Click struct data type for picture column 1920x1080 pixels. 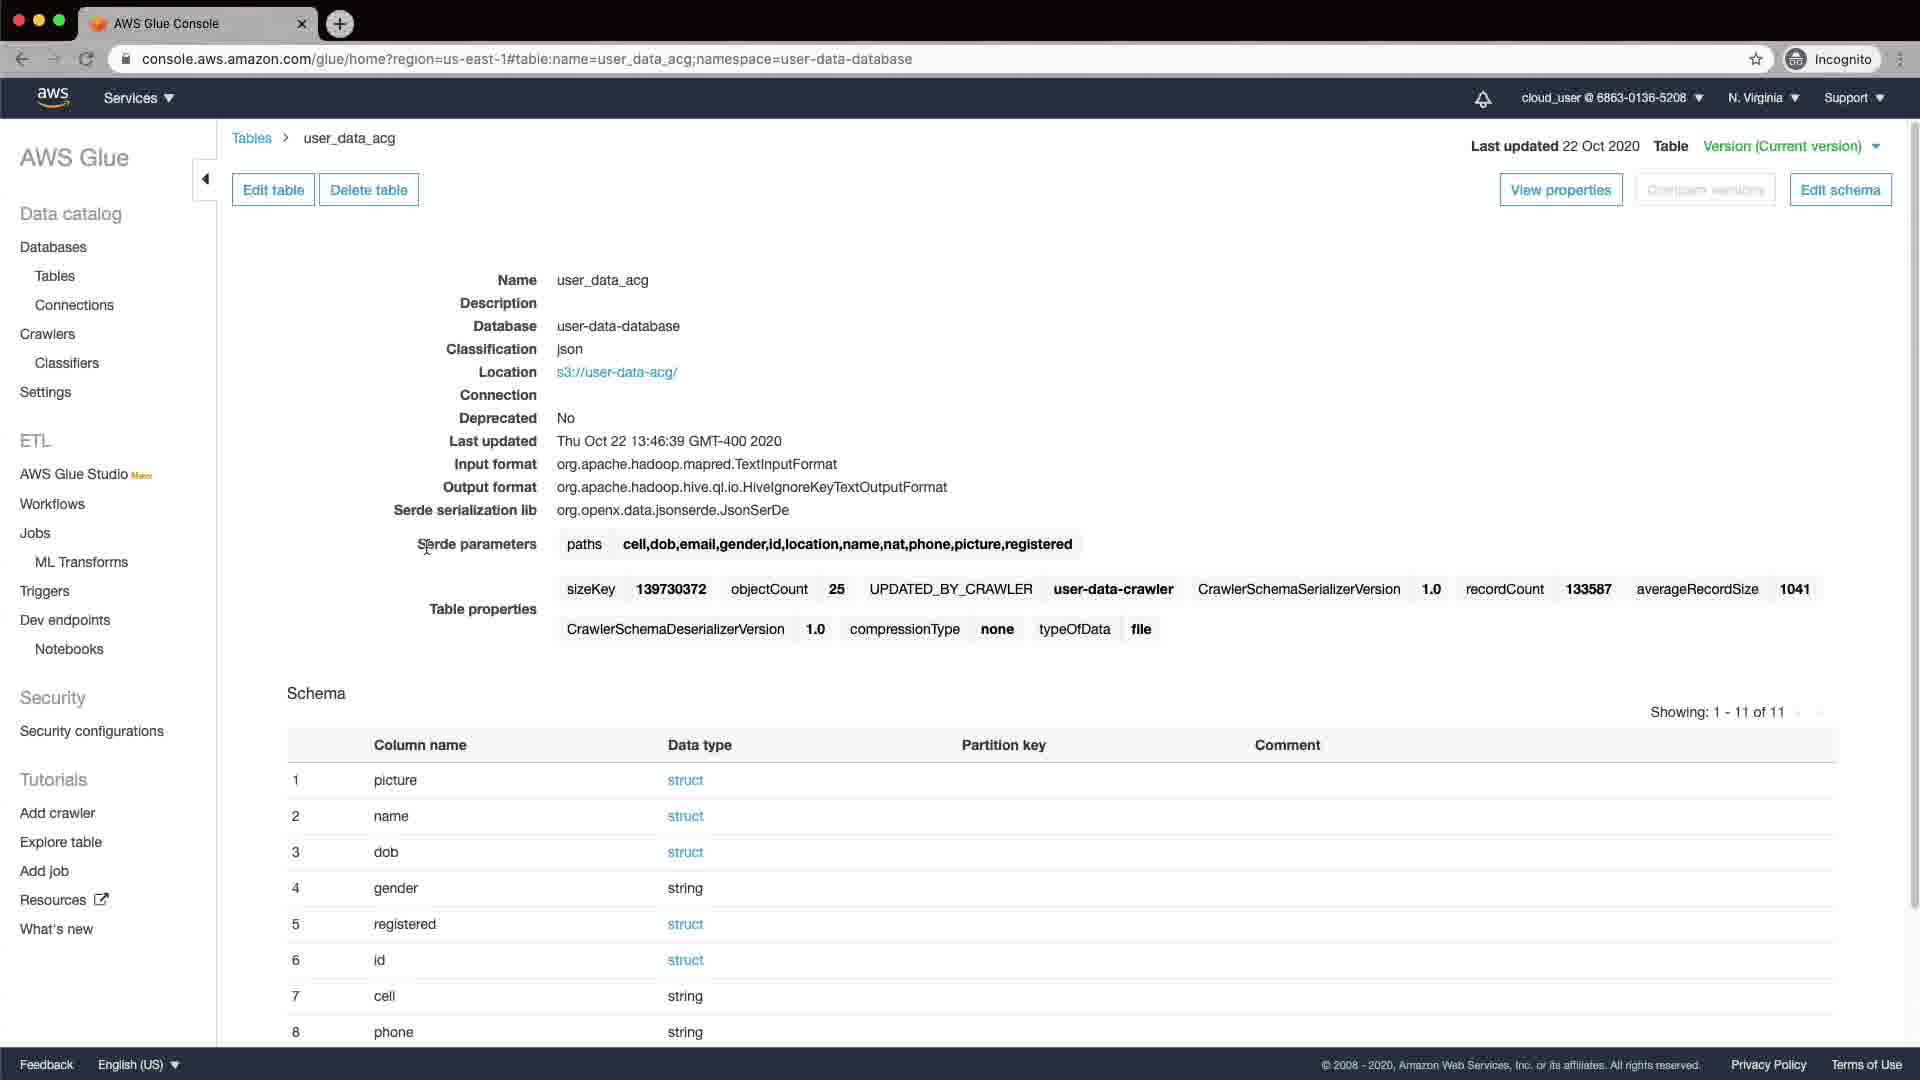pyautogui.click(x=685, y=780)
